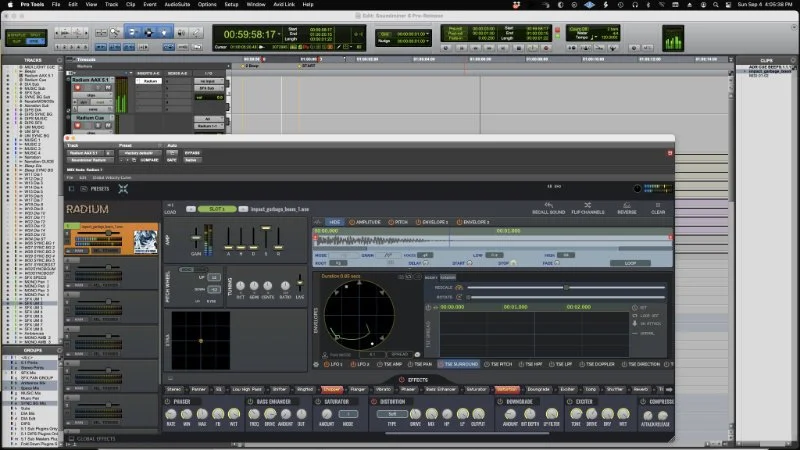The image size is (800, 450).
Task: Click the Amp Gain fader
Action: coord(195,238)
